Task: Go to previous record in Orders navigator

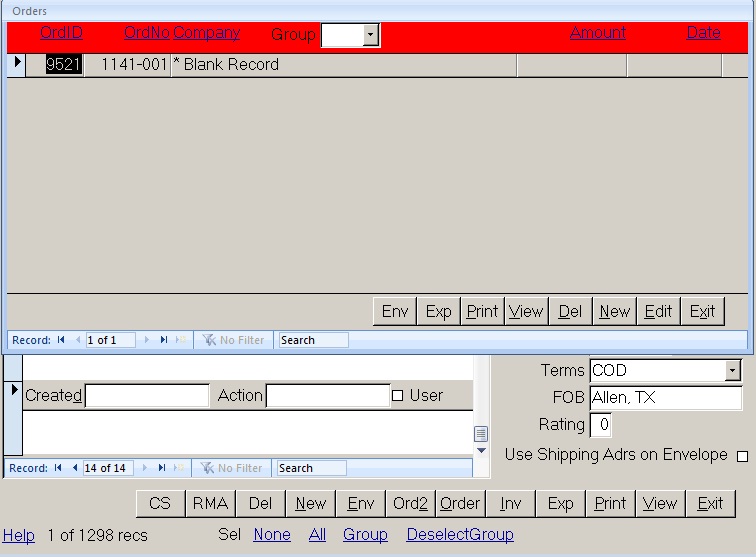Action: pyautogui.click(x=77, y=340)
